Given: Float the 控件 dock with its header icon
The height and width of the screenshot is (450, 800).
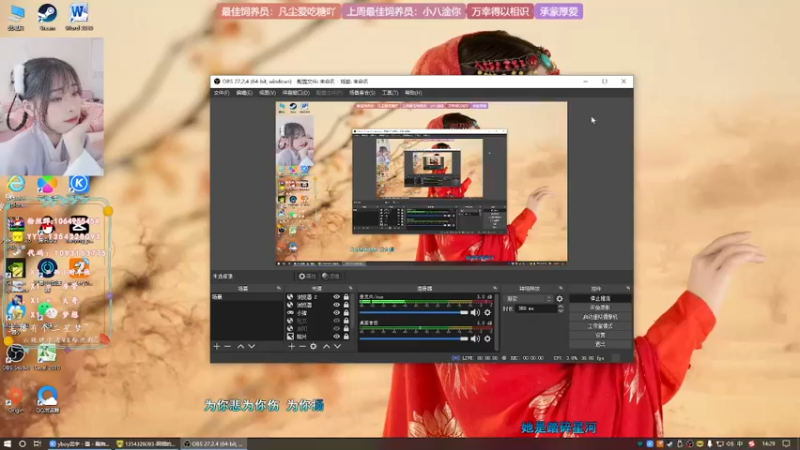Looking at the screenshot, I should coord(628,288).
